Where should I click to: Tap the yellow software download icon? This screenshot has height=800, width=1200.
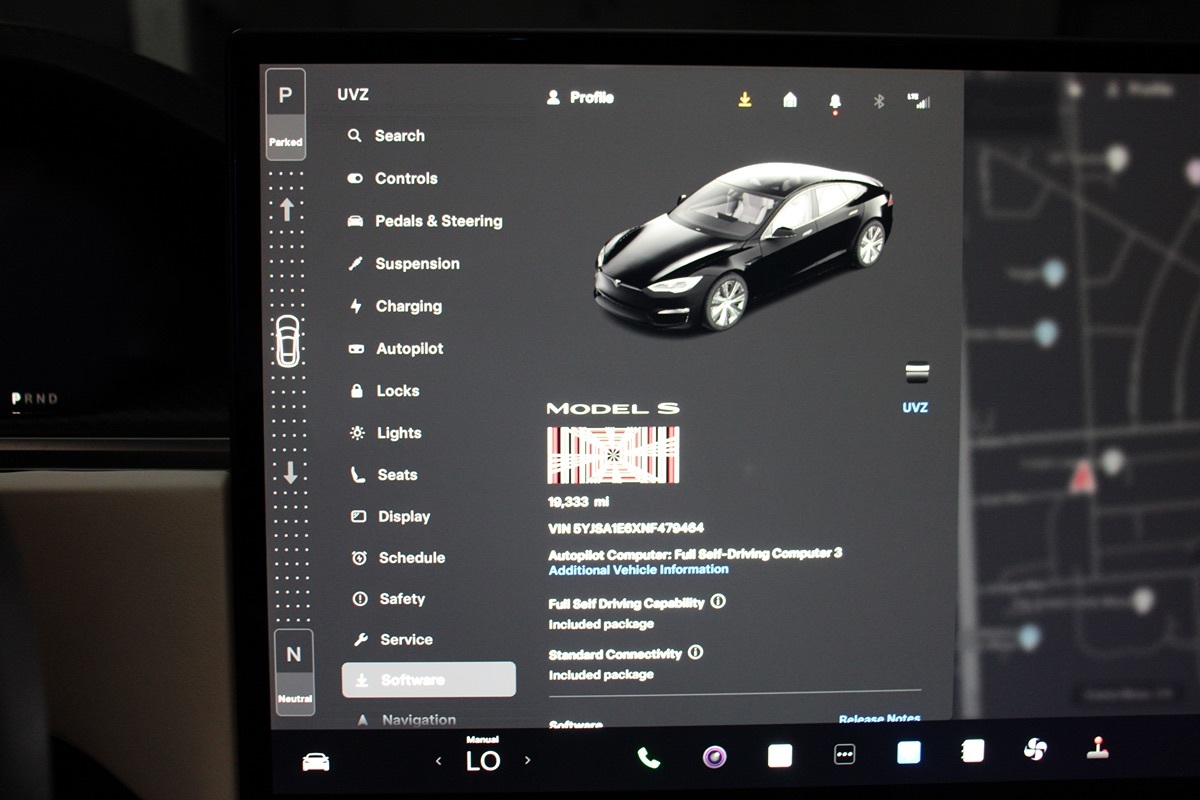click(x=745, y=100)
